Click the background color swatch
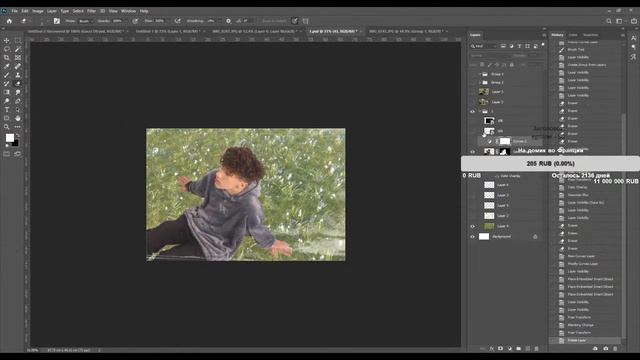Screen dimensions: 640x360 point(15,143)
